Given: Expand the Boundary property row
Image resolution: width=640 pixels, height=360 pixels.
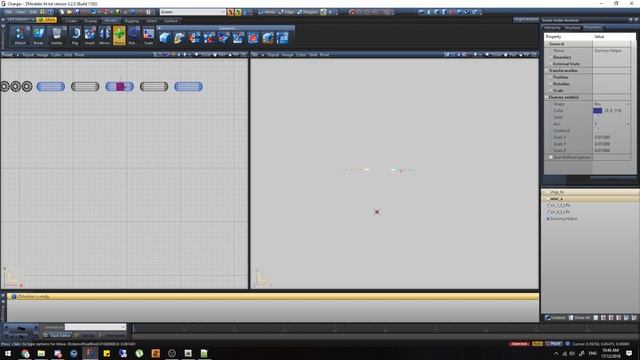Looking at the screenshot, I should (551, 57).
